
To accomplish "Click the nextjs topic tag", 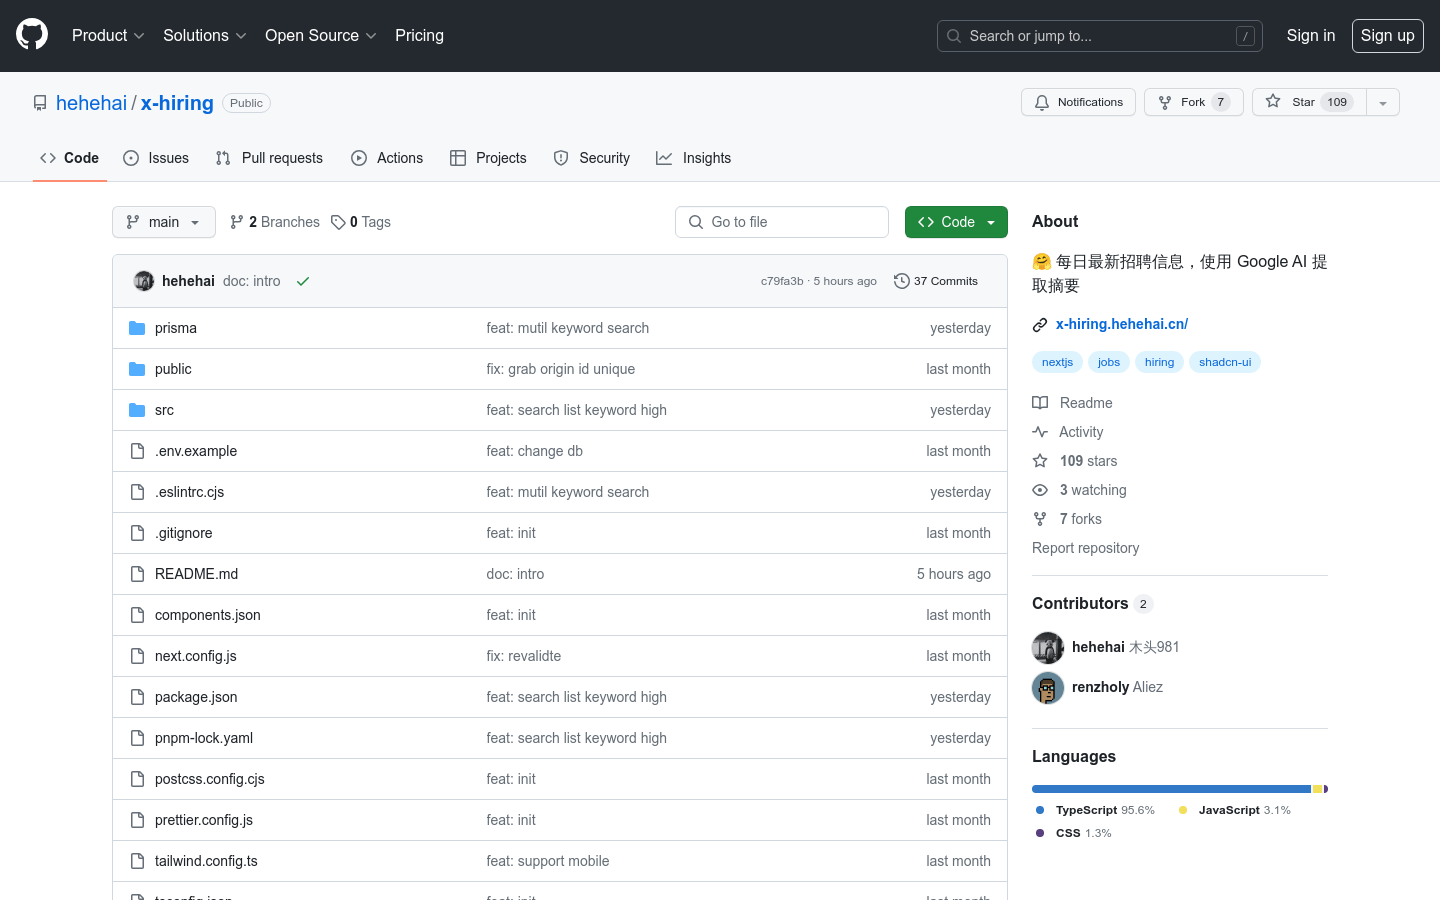I will click(1057, 362).
